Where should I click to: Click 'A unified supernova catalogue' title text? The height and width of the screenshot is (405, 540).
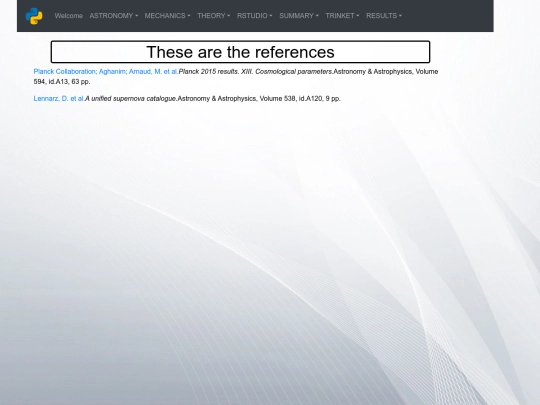point(131,98)
